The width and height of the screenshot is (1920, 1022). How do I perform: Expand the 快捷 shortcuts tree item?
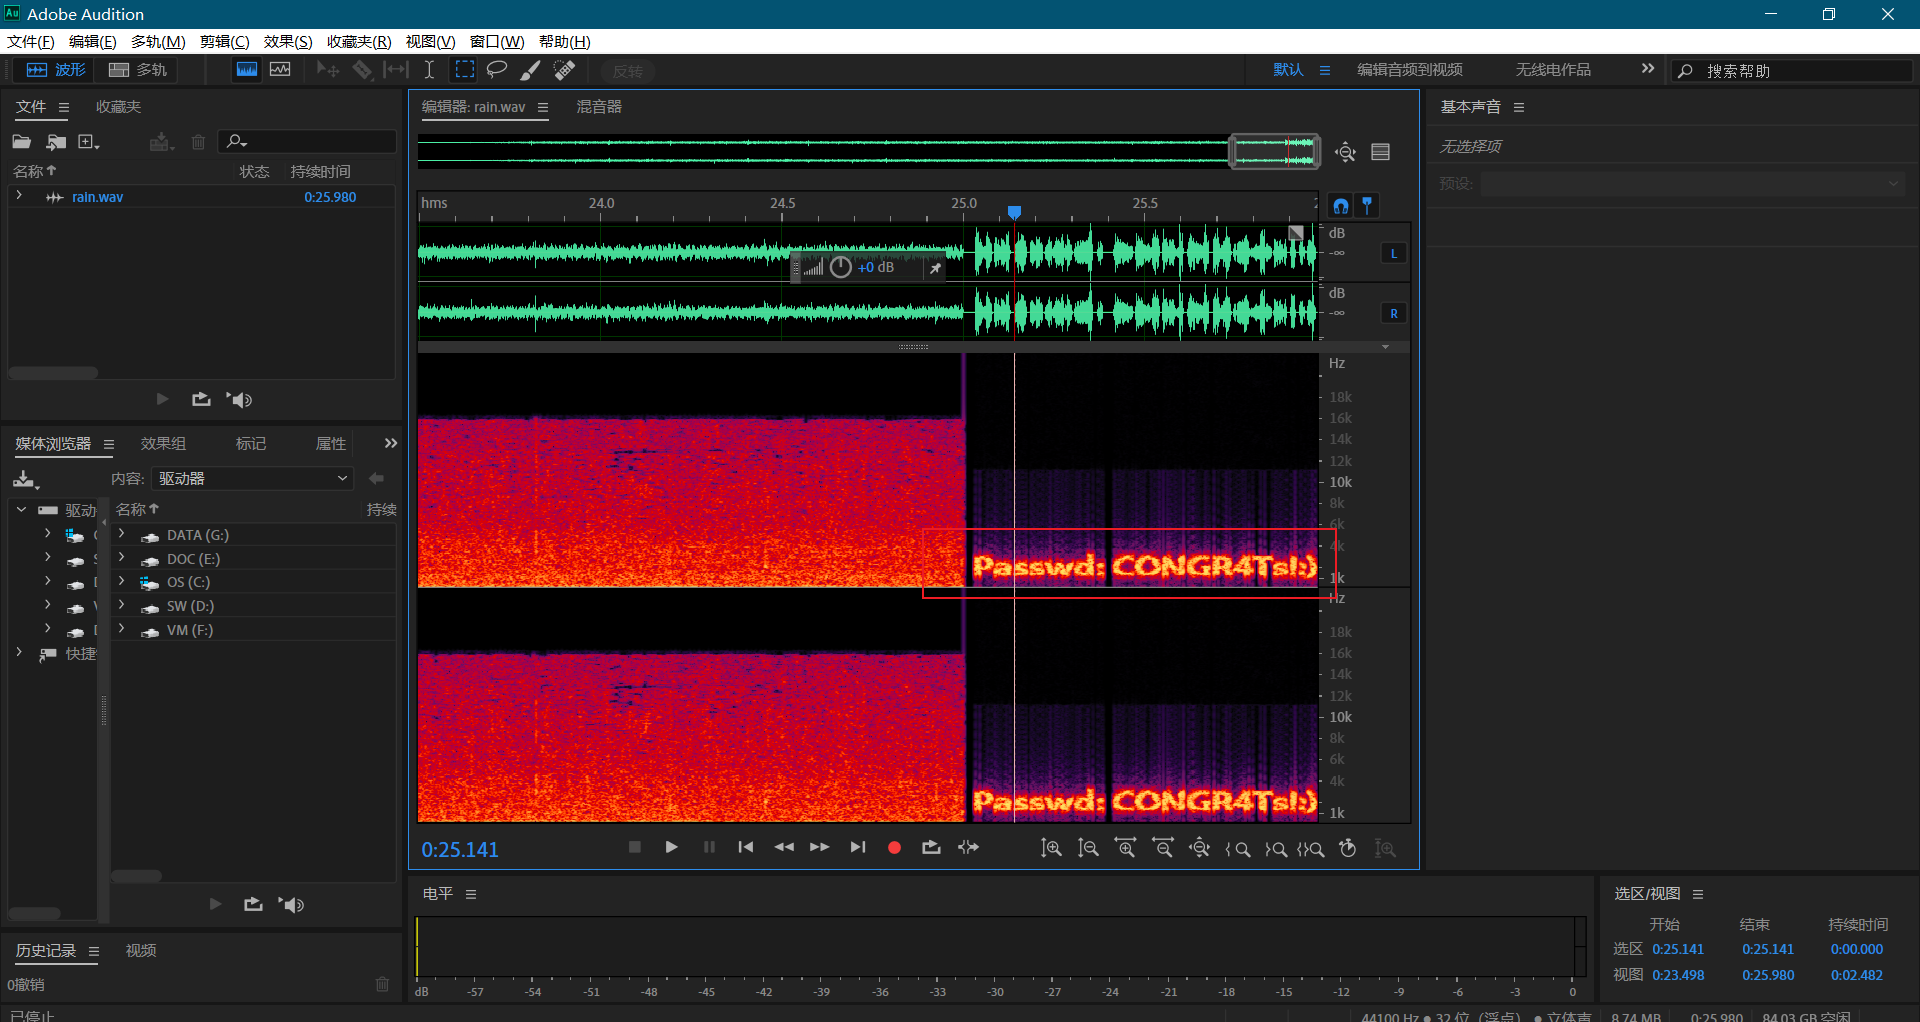tap(19, 652)
